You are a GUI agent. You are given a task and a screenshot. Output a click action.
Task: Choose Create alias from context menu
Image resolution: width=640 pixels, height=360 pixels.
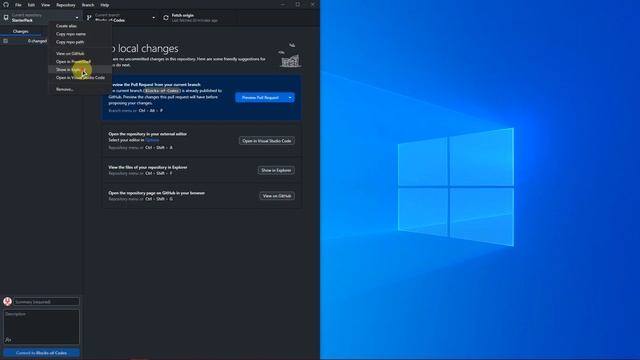click(80, 26)
